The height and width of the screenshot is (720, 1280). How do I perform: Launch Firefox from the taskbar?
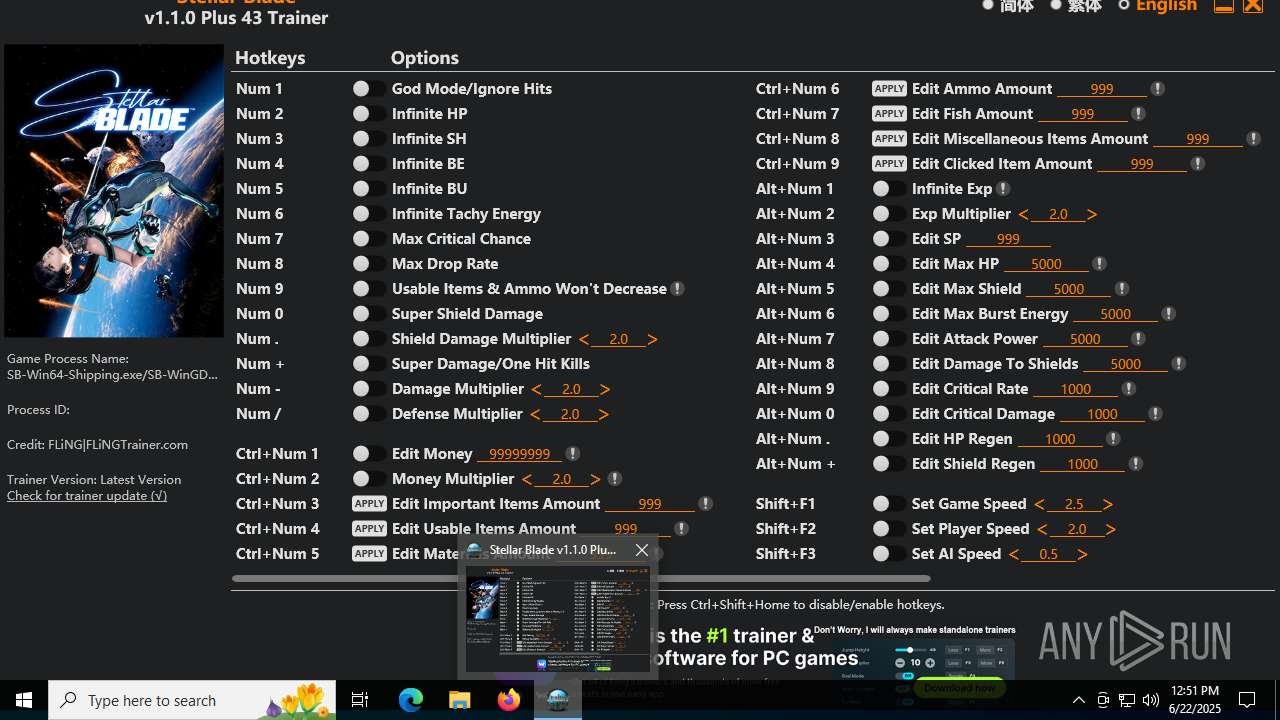508,700
